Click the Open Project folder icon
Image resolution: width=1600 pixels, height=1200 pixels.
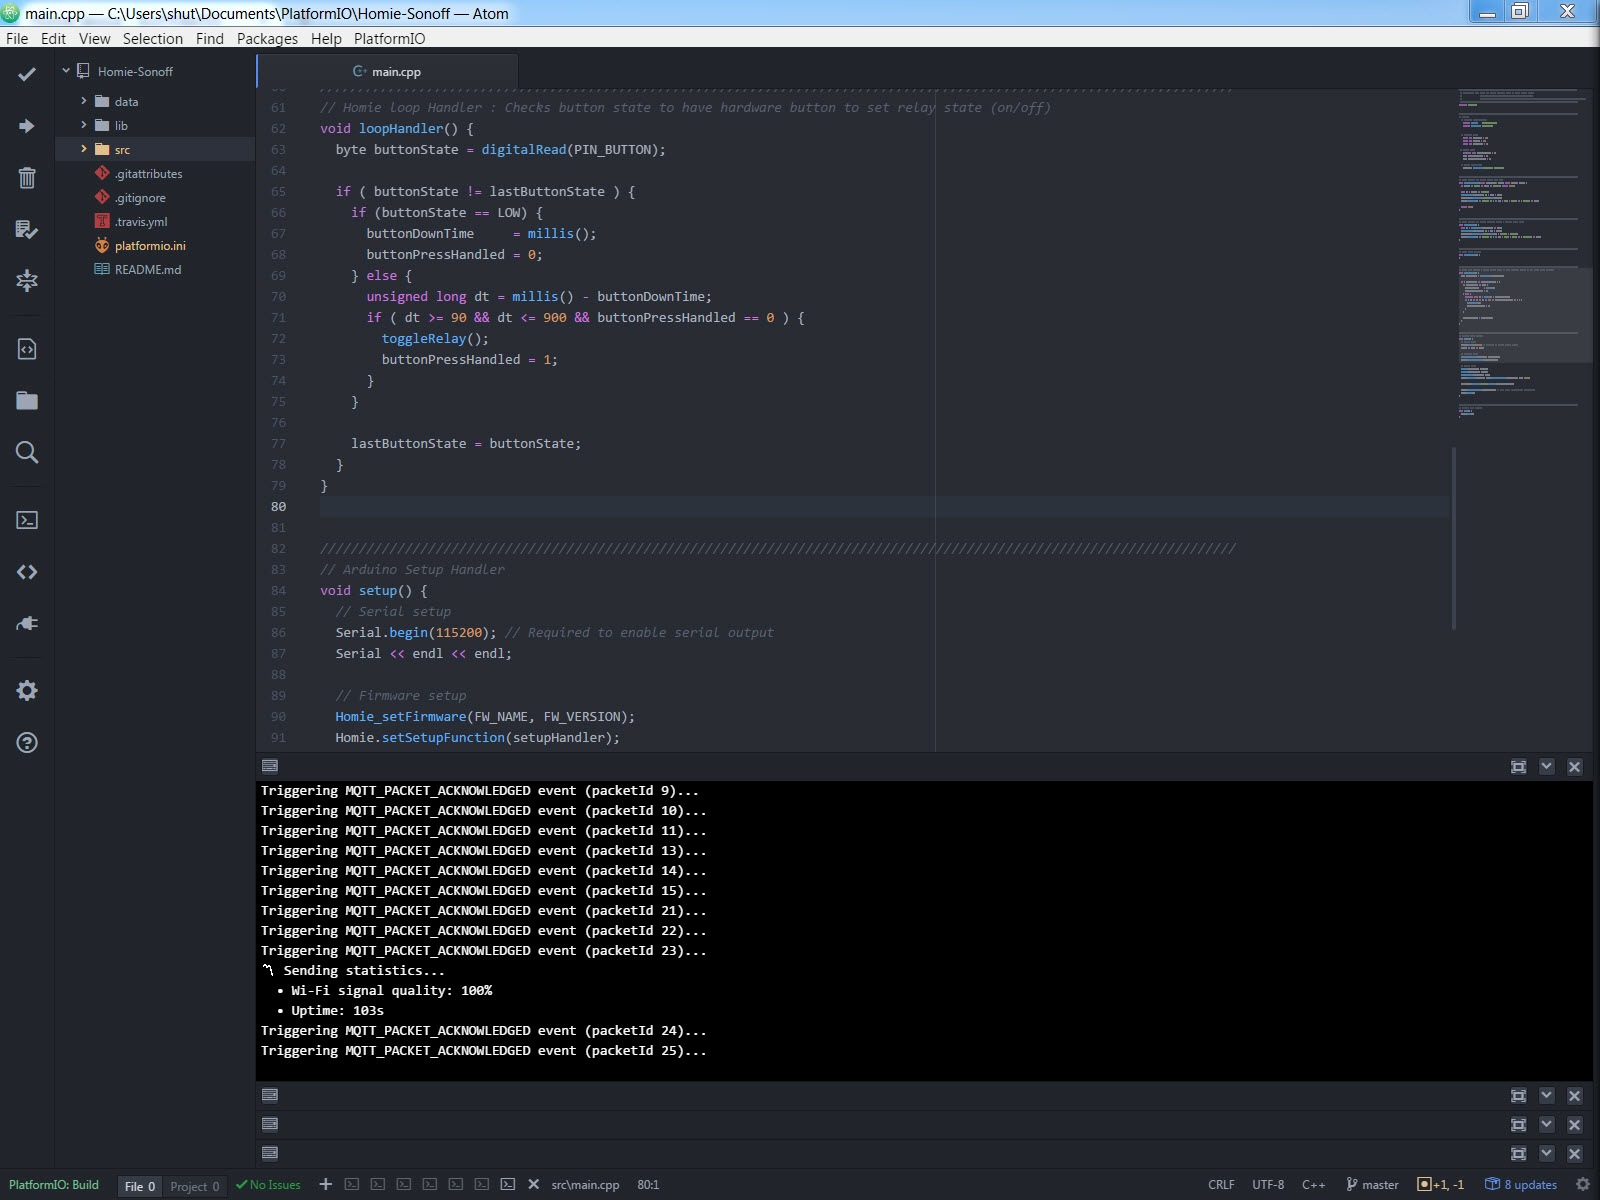tap(27, 401)
